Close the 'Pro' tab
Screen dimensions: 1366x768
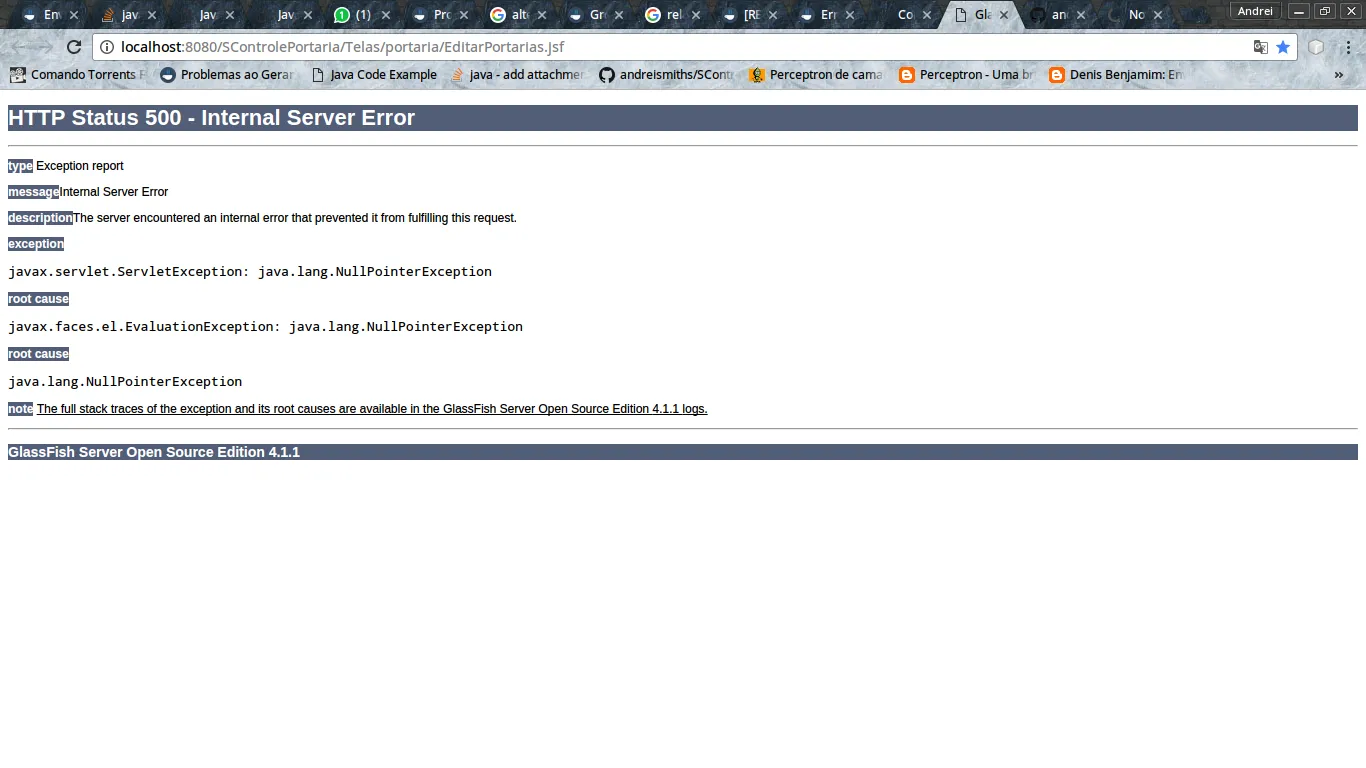point(464,15)
